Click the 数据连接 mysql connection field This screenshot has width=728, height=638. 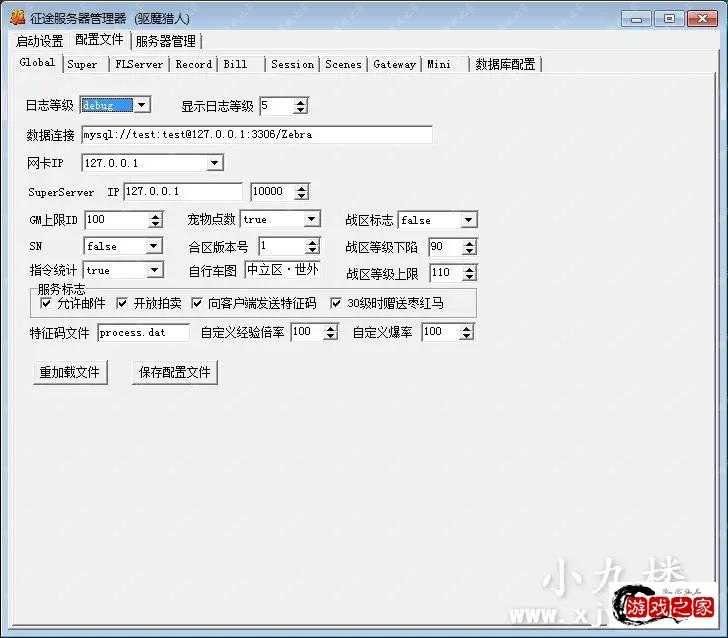tap(257, 135)
